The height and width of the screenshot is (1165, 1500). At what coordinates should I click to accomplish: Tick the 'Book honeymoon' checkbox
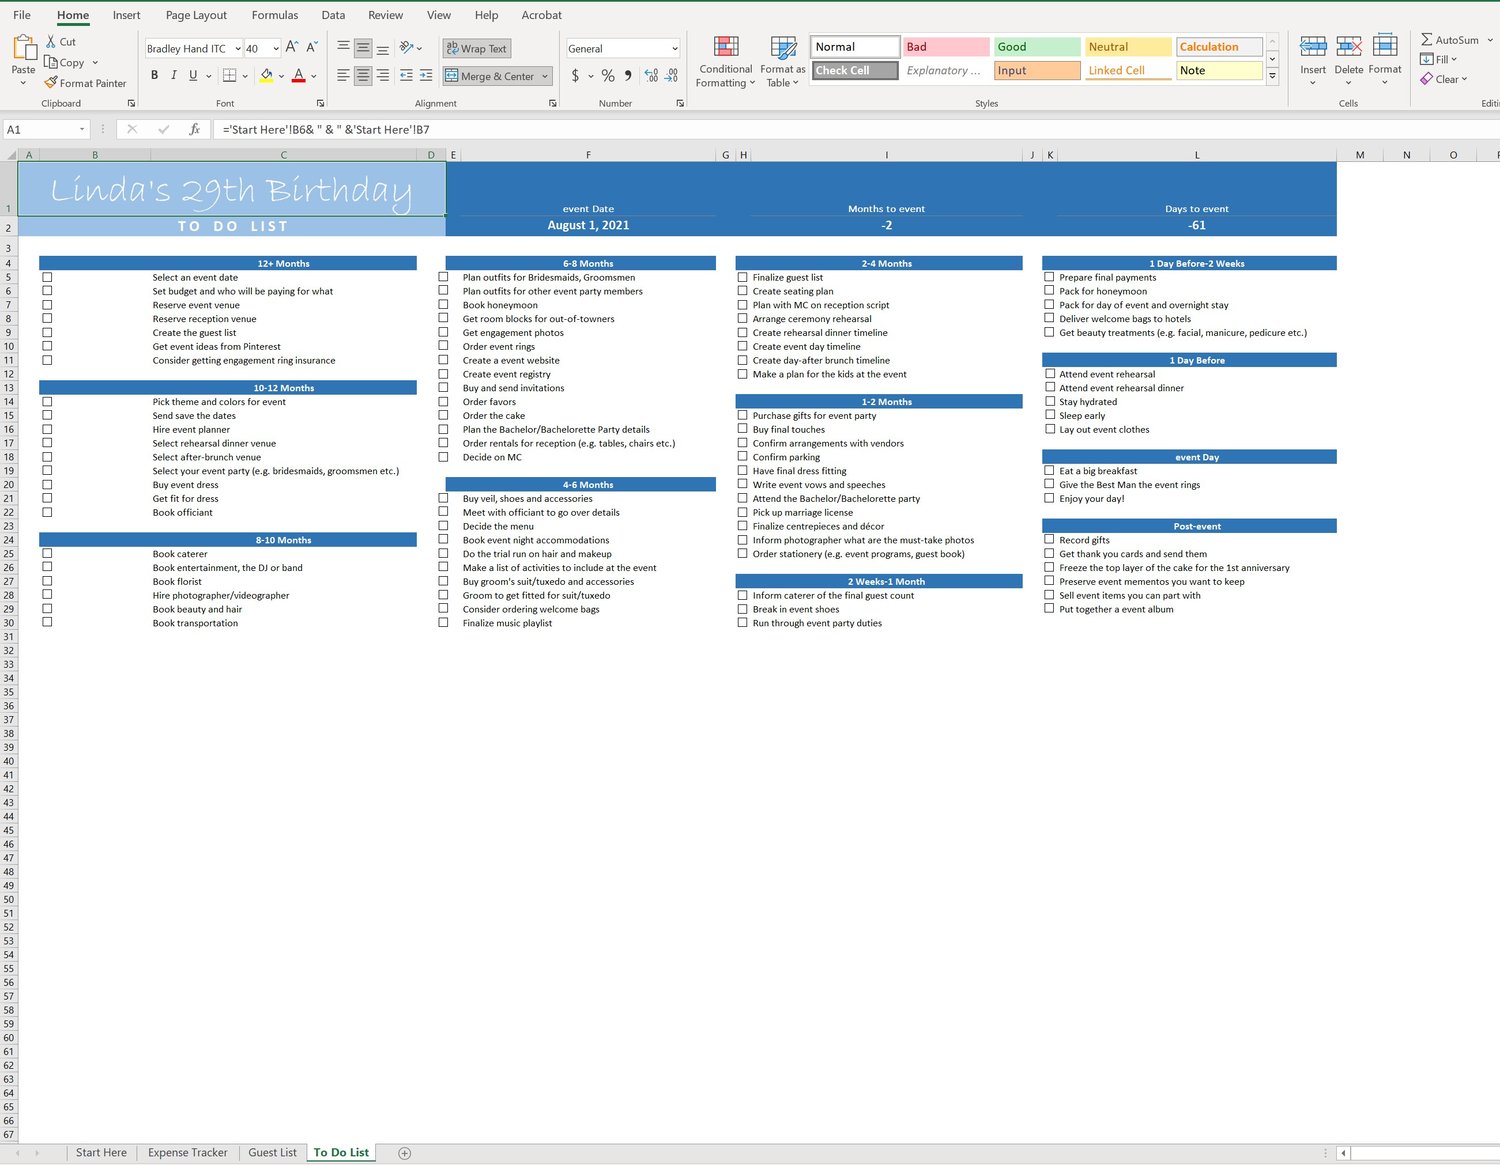pyautogui.click(x=443, y=305)
